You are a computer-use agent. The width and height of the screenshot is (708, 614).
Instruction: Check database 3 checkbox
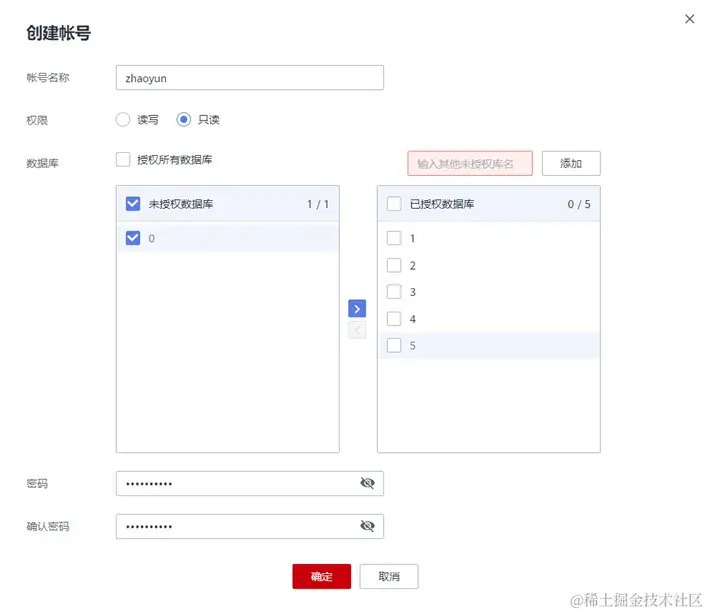[394, 292]
